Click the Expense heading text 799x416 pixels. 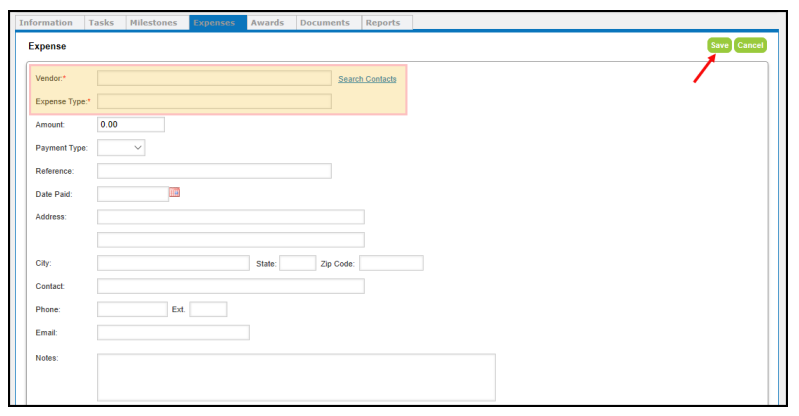(47, 46)
